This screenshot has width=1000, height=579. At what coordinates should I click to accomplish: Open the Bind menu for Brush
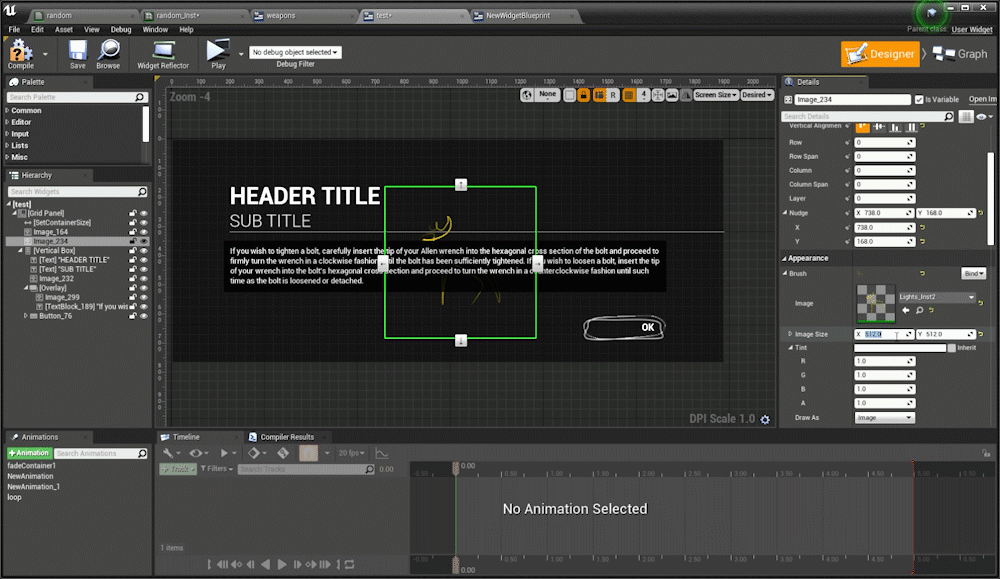(973, 274)
